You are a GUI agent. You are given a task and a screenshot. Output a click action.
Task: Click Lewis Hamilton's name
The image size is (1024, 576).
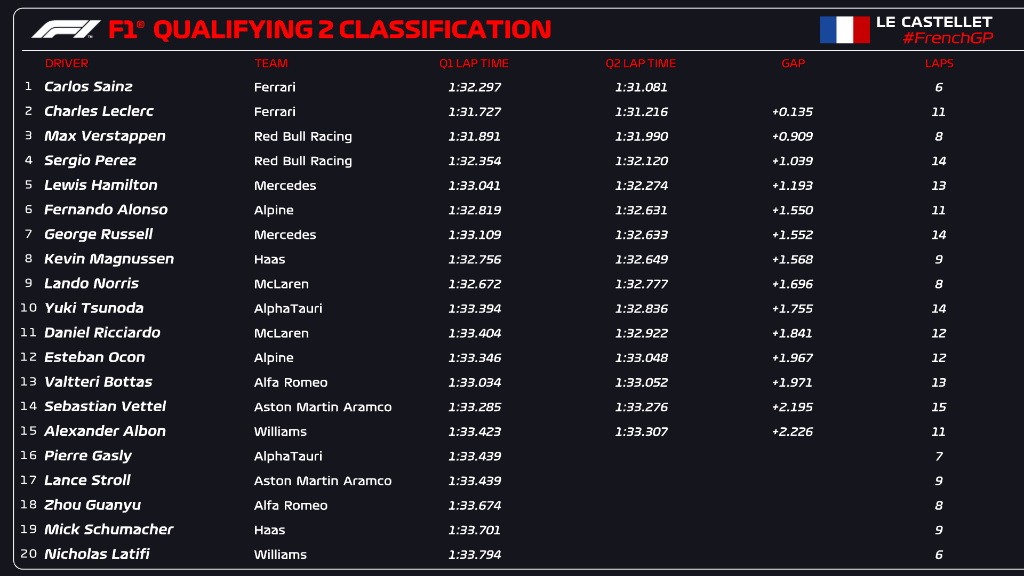101,185
